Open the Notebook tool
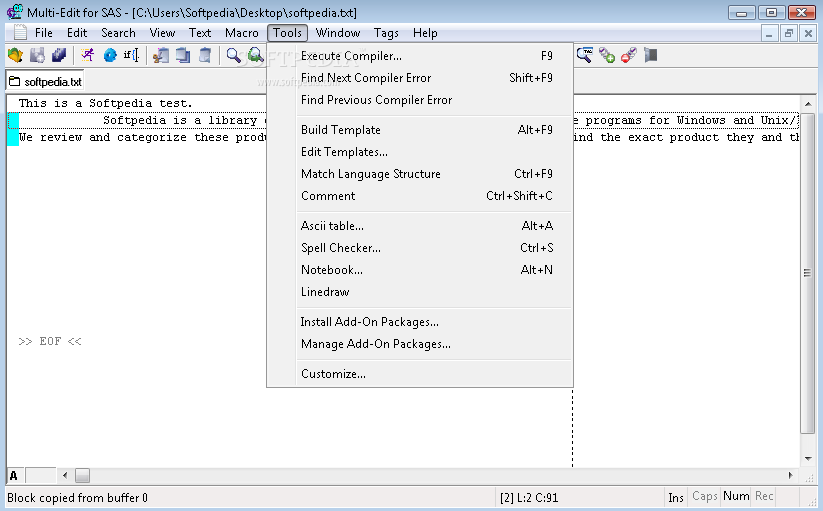 419,270
